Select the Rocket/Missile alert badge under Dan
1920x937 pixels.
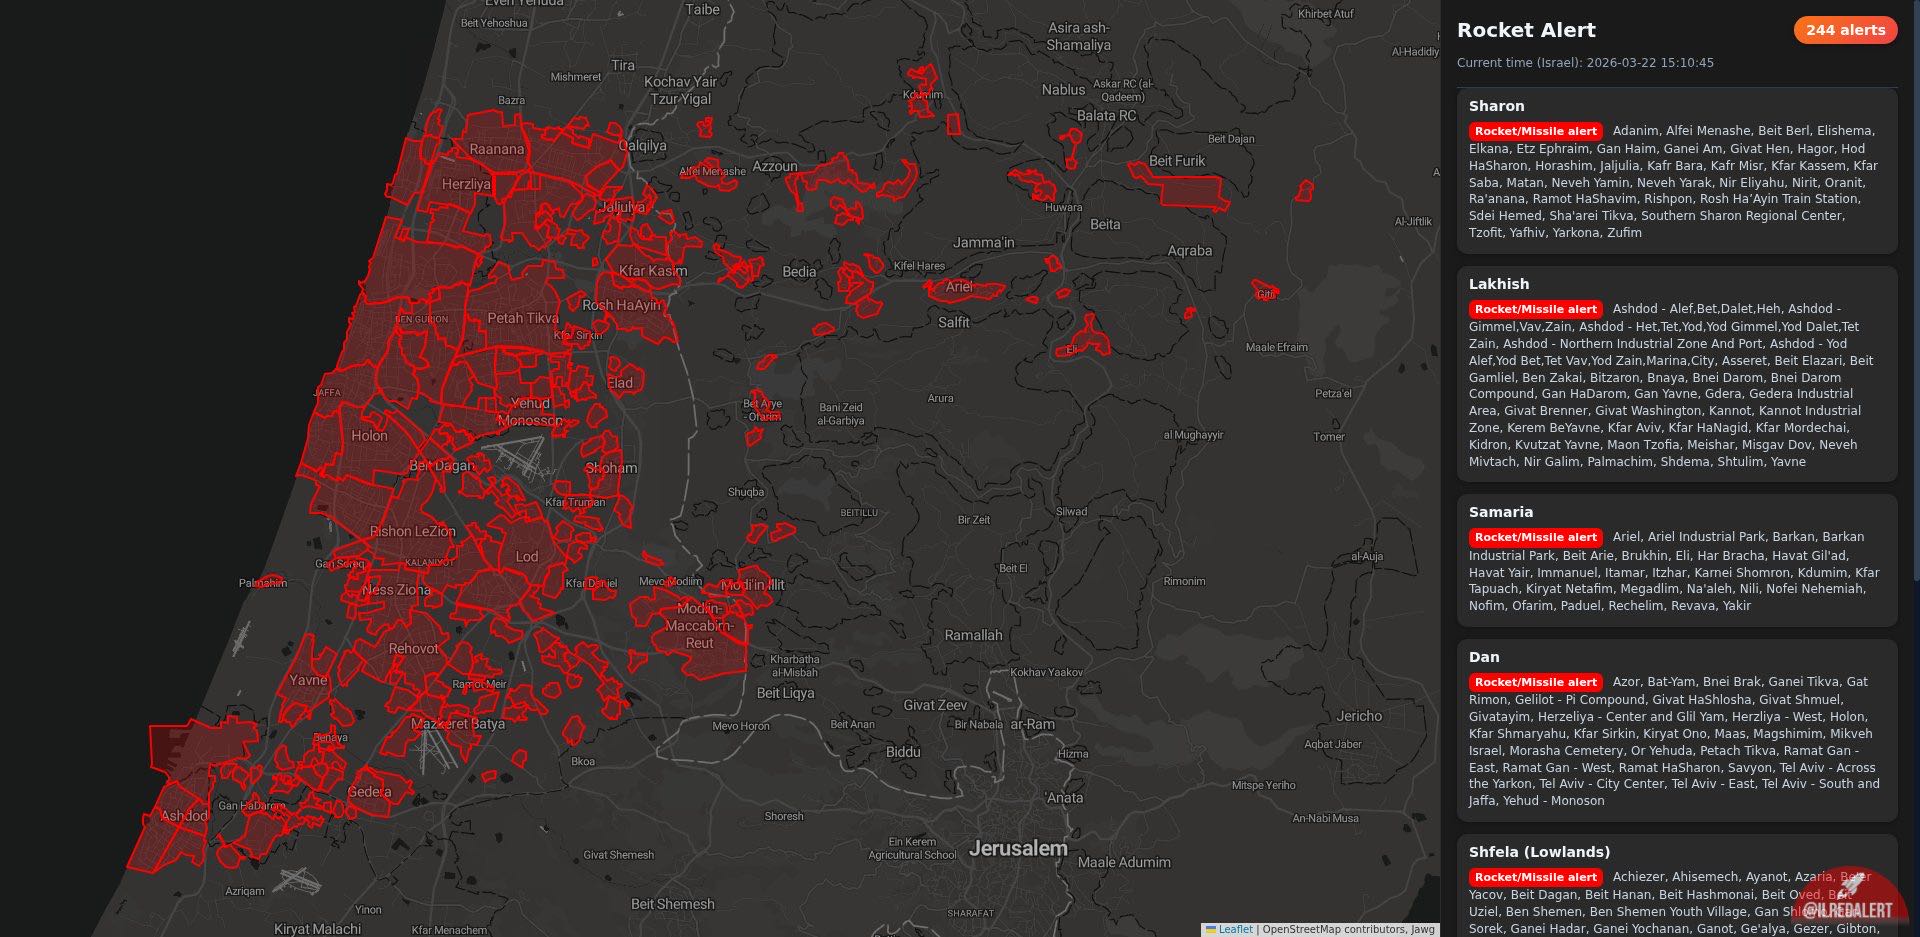pos(1535,682)
